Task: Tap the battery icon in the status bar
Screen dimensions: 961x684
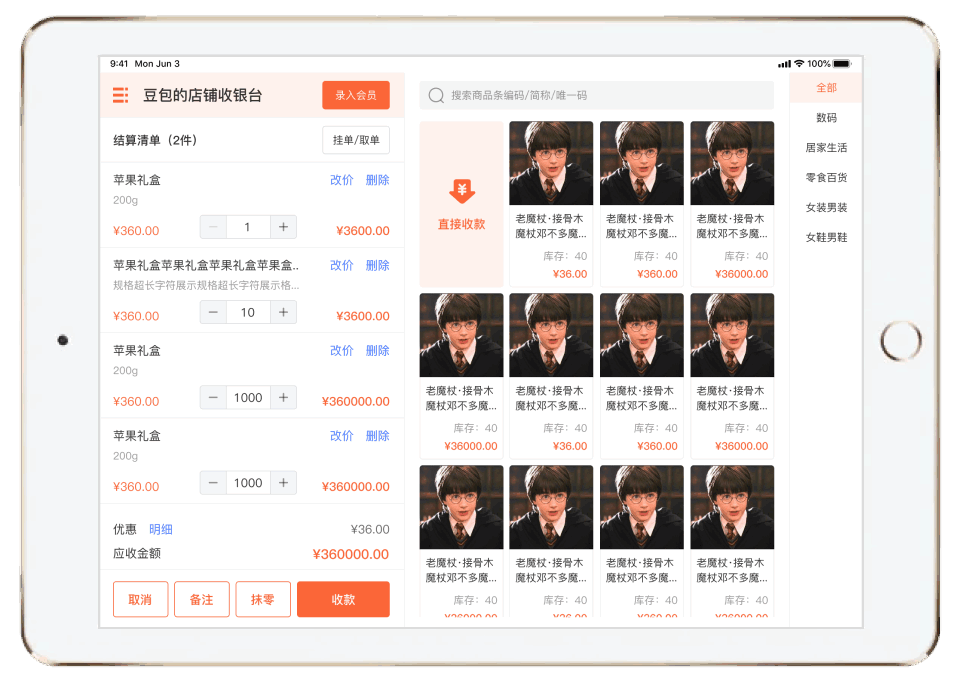Action: click(842, 64)
